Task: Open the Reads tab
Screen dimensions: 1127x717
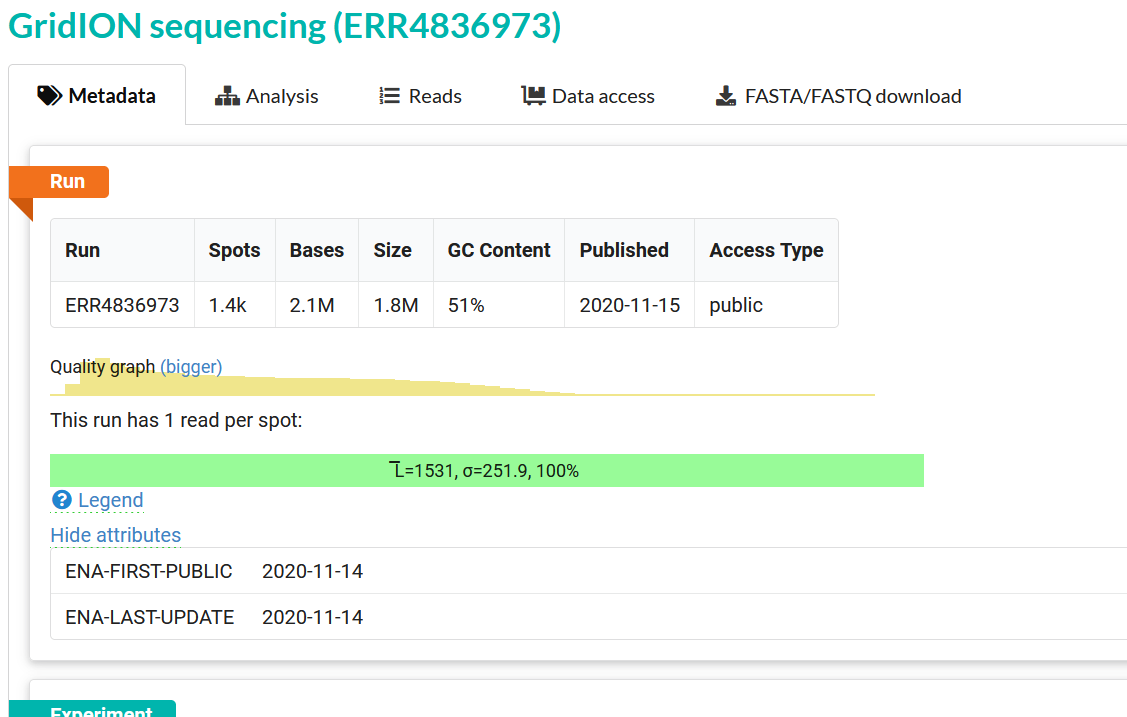Action: tap(420, 96)
